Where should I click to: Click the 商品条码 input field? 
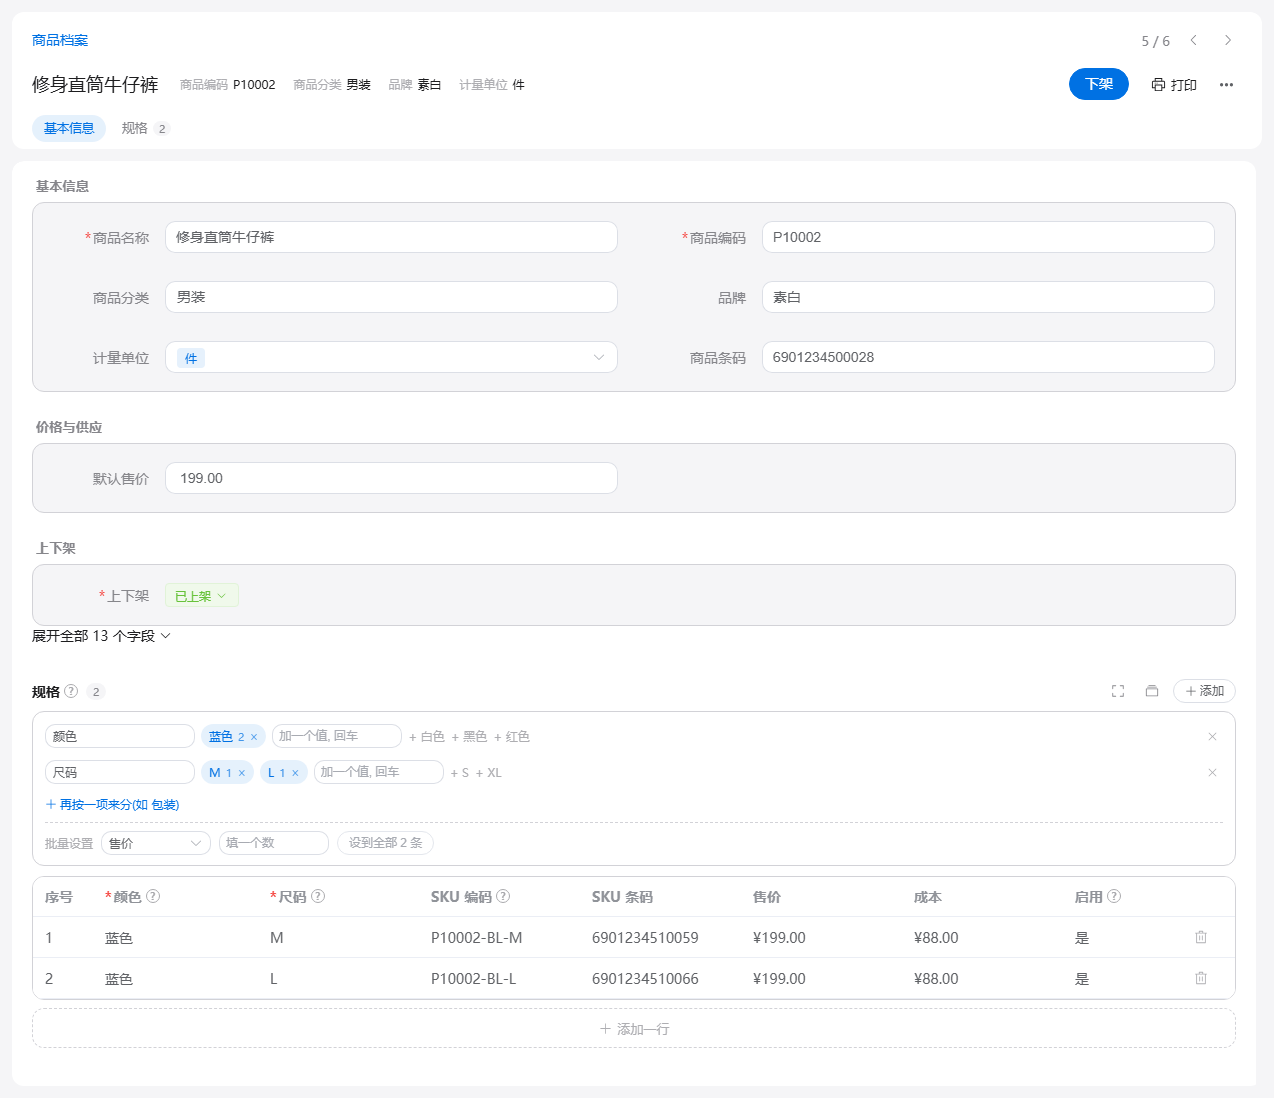pos(988,357)
